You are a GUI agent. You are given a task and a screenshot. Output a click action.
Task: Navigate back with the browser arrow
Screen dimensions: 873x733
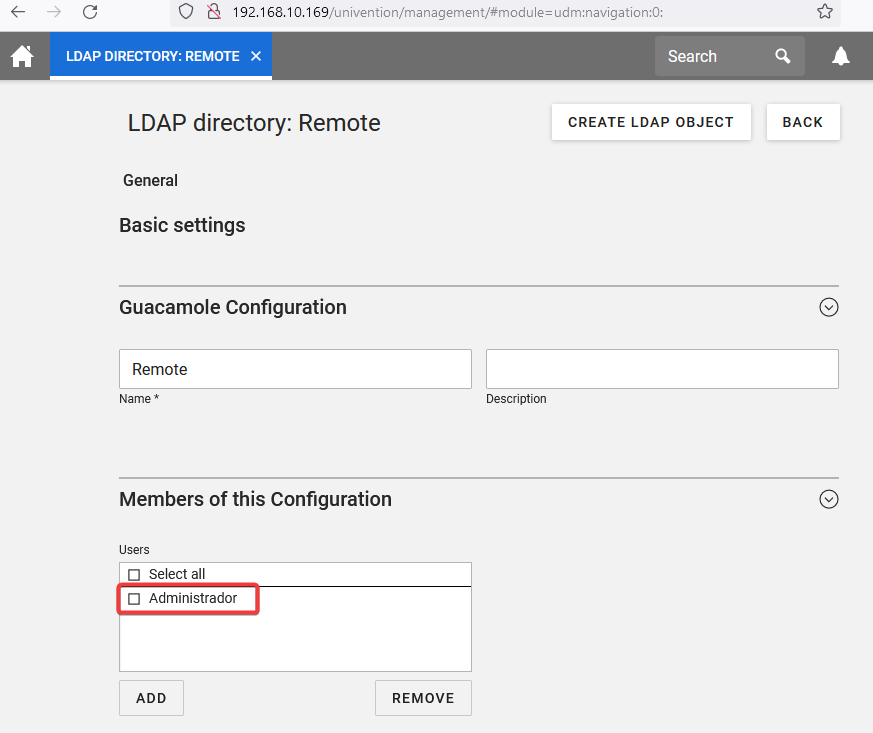[18, 12]
